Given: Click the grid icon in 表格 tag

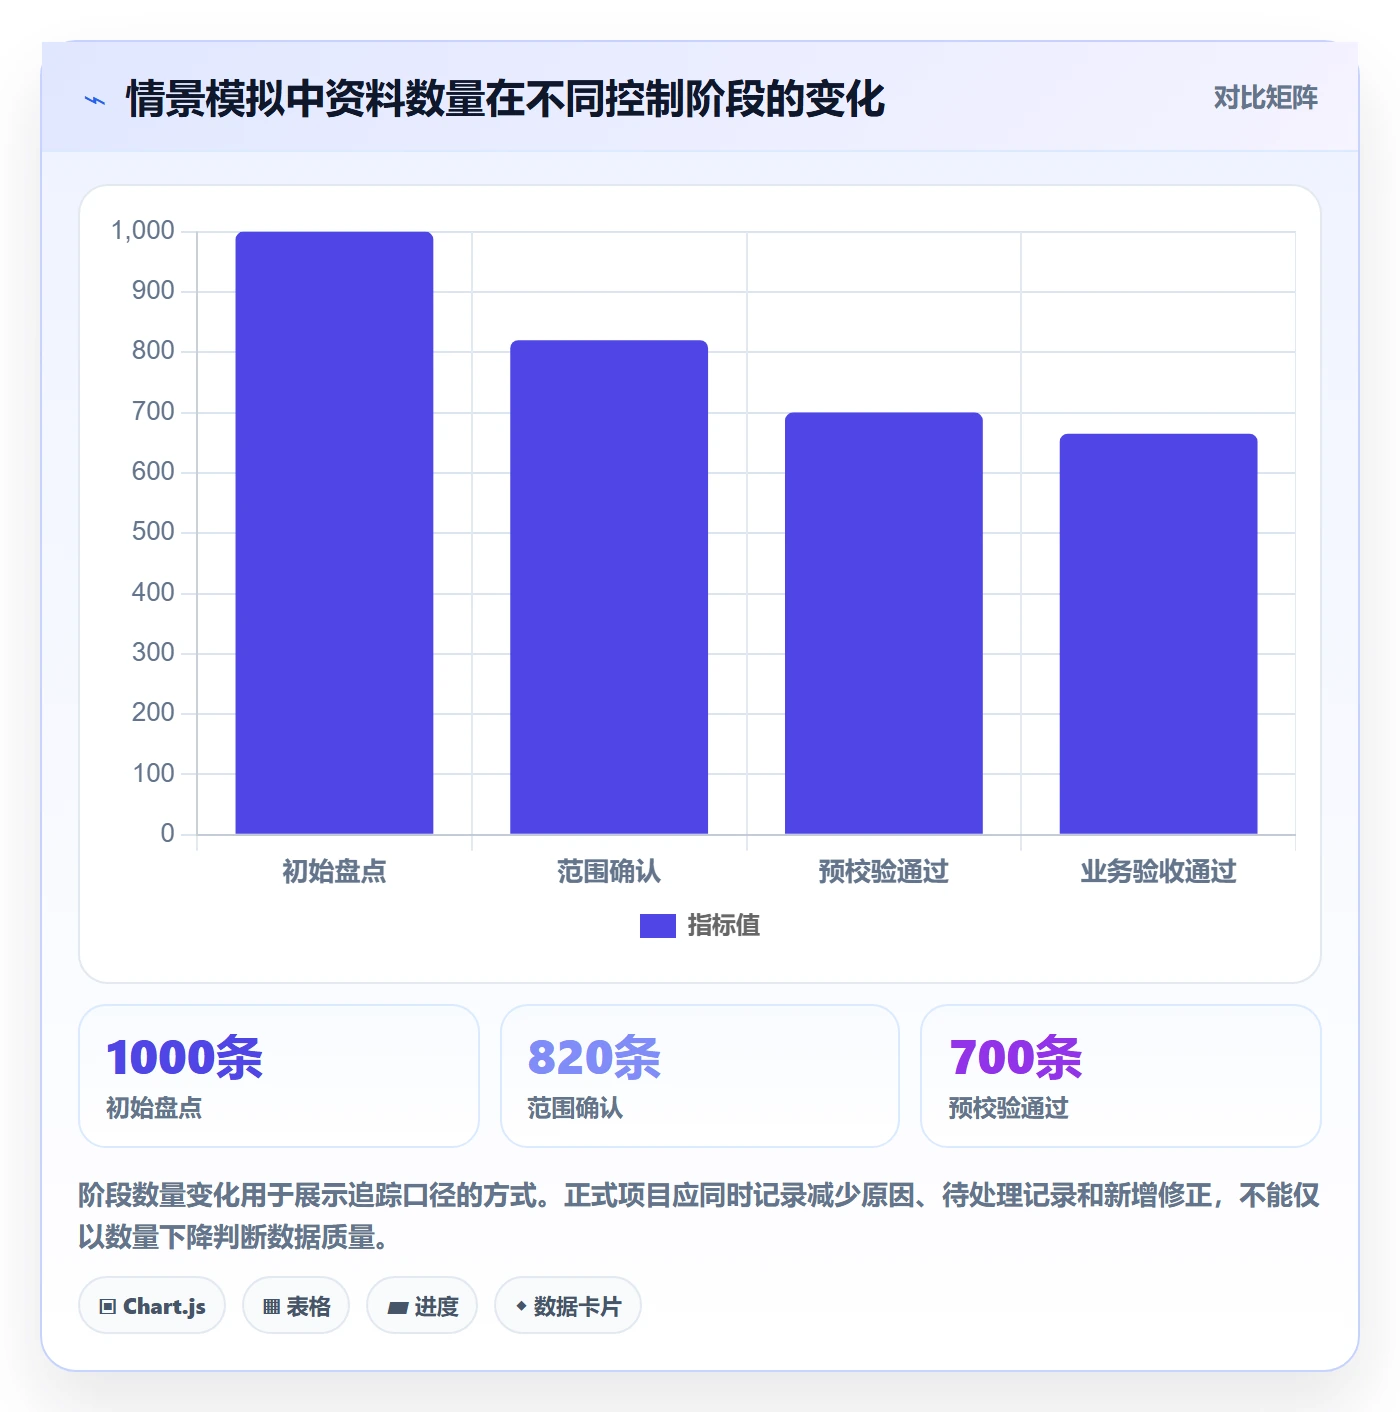Looking at the screenshot, I should coord(271,1307).
